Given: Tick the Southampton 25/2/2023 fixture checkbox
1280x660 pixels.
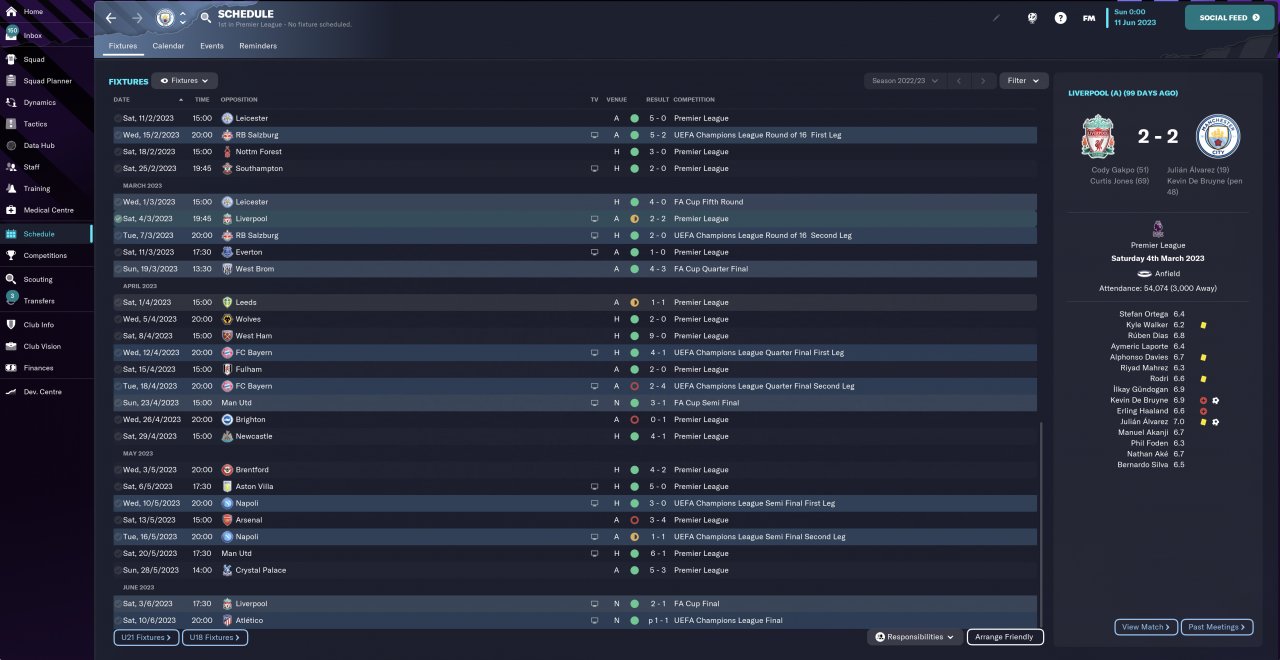Looking at the screenshot, I should click(118, 168).
